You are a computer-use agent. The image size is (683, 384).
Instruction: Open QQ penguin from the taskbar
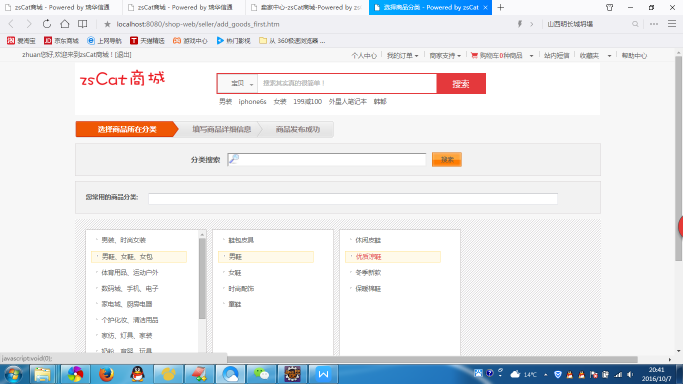click(137, 374)
